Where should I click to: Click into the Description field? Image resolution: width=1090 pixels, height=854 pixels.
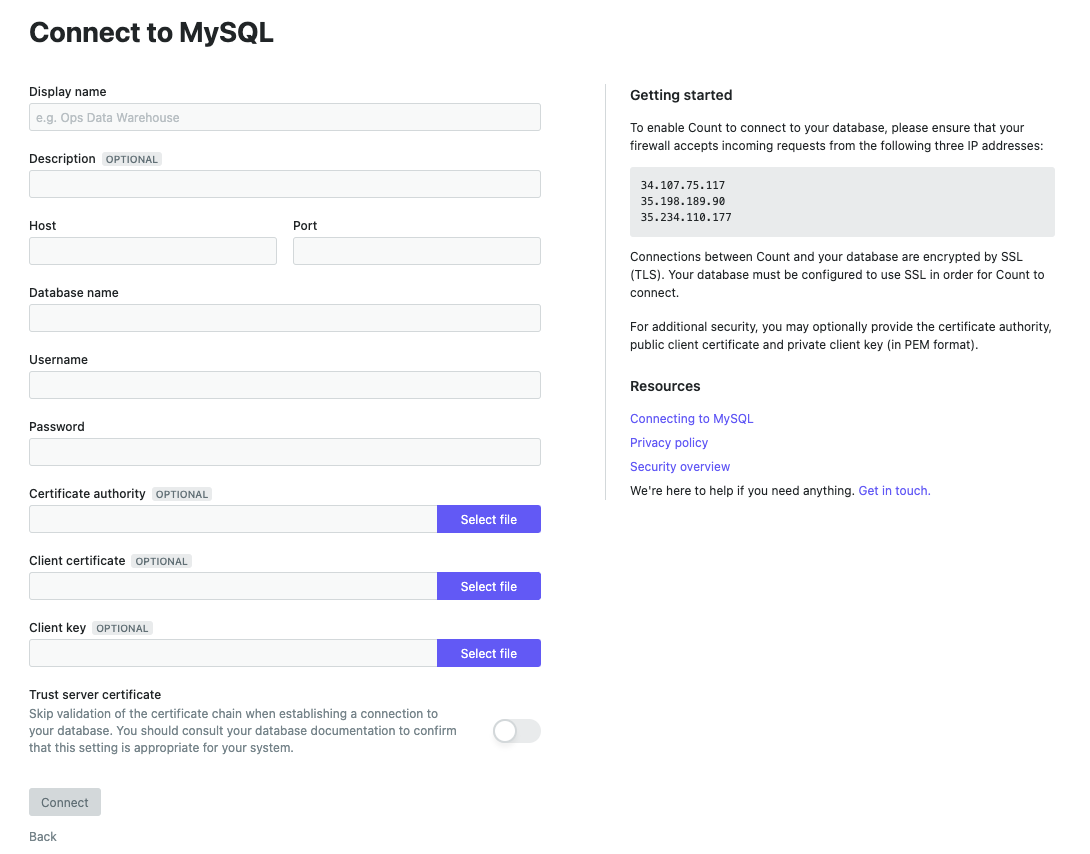[285, 184]
